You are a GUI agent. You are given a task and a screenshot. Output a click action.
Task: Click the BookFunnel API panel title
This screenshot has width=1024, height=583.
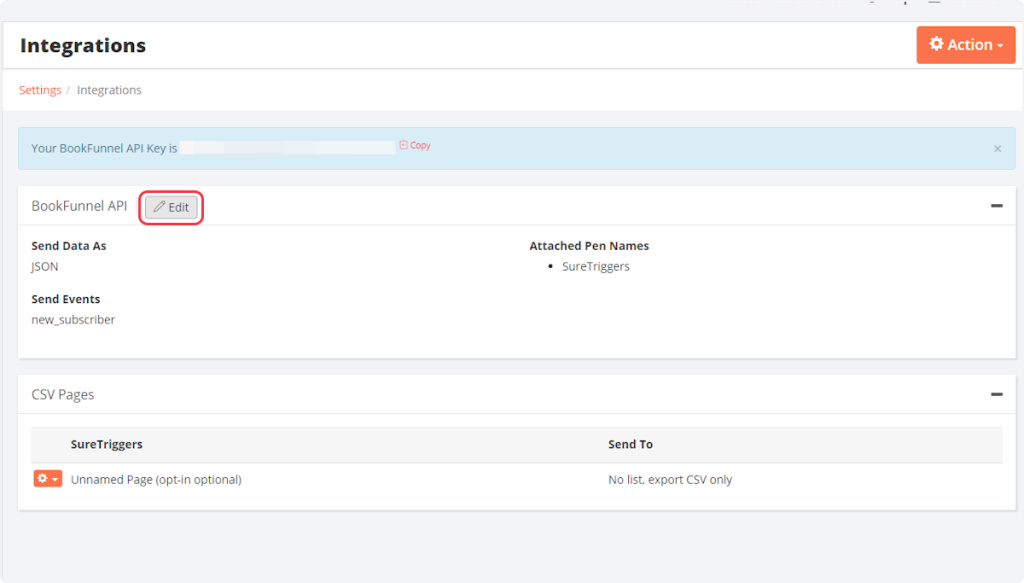[x=79, y=206]
